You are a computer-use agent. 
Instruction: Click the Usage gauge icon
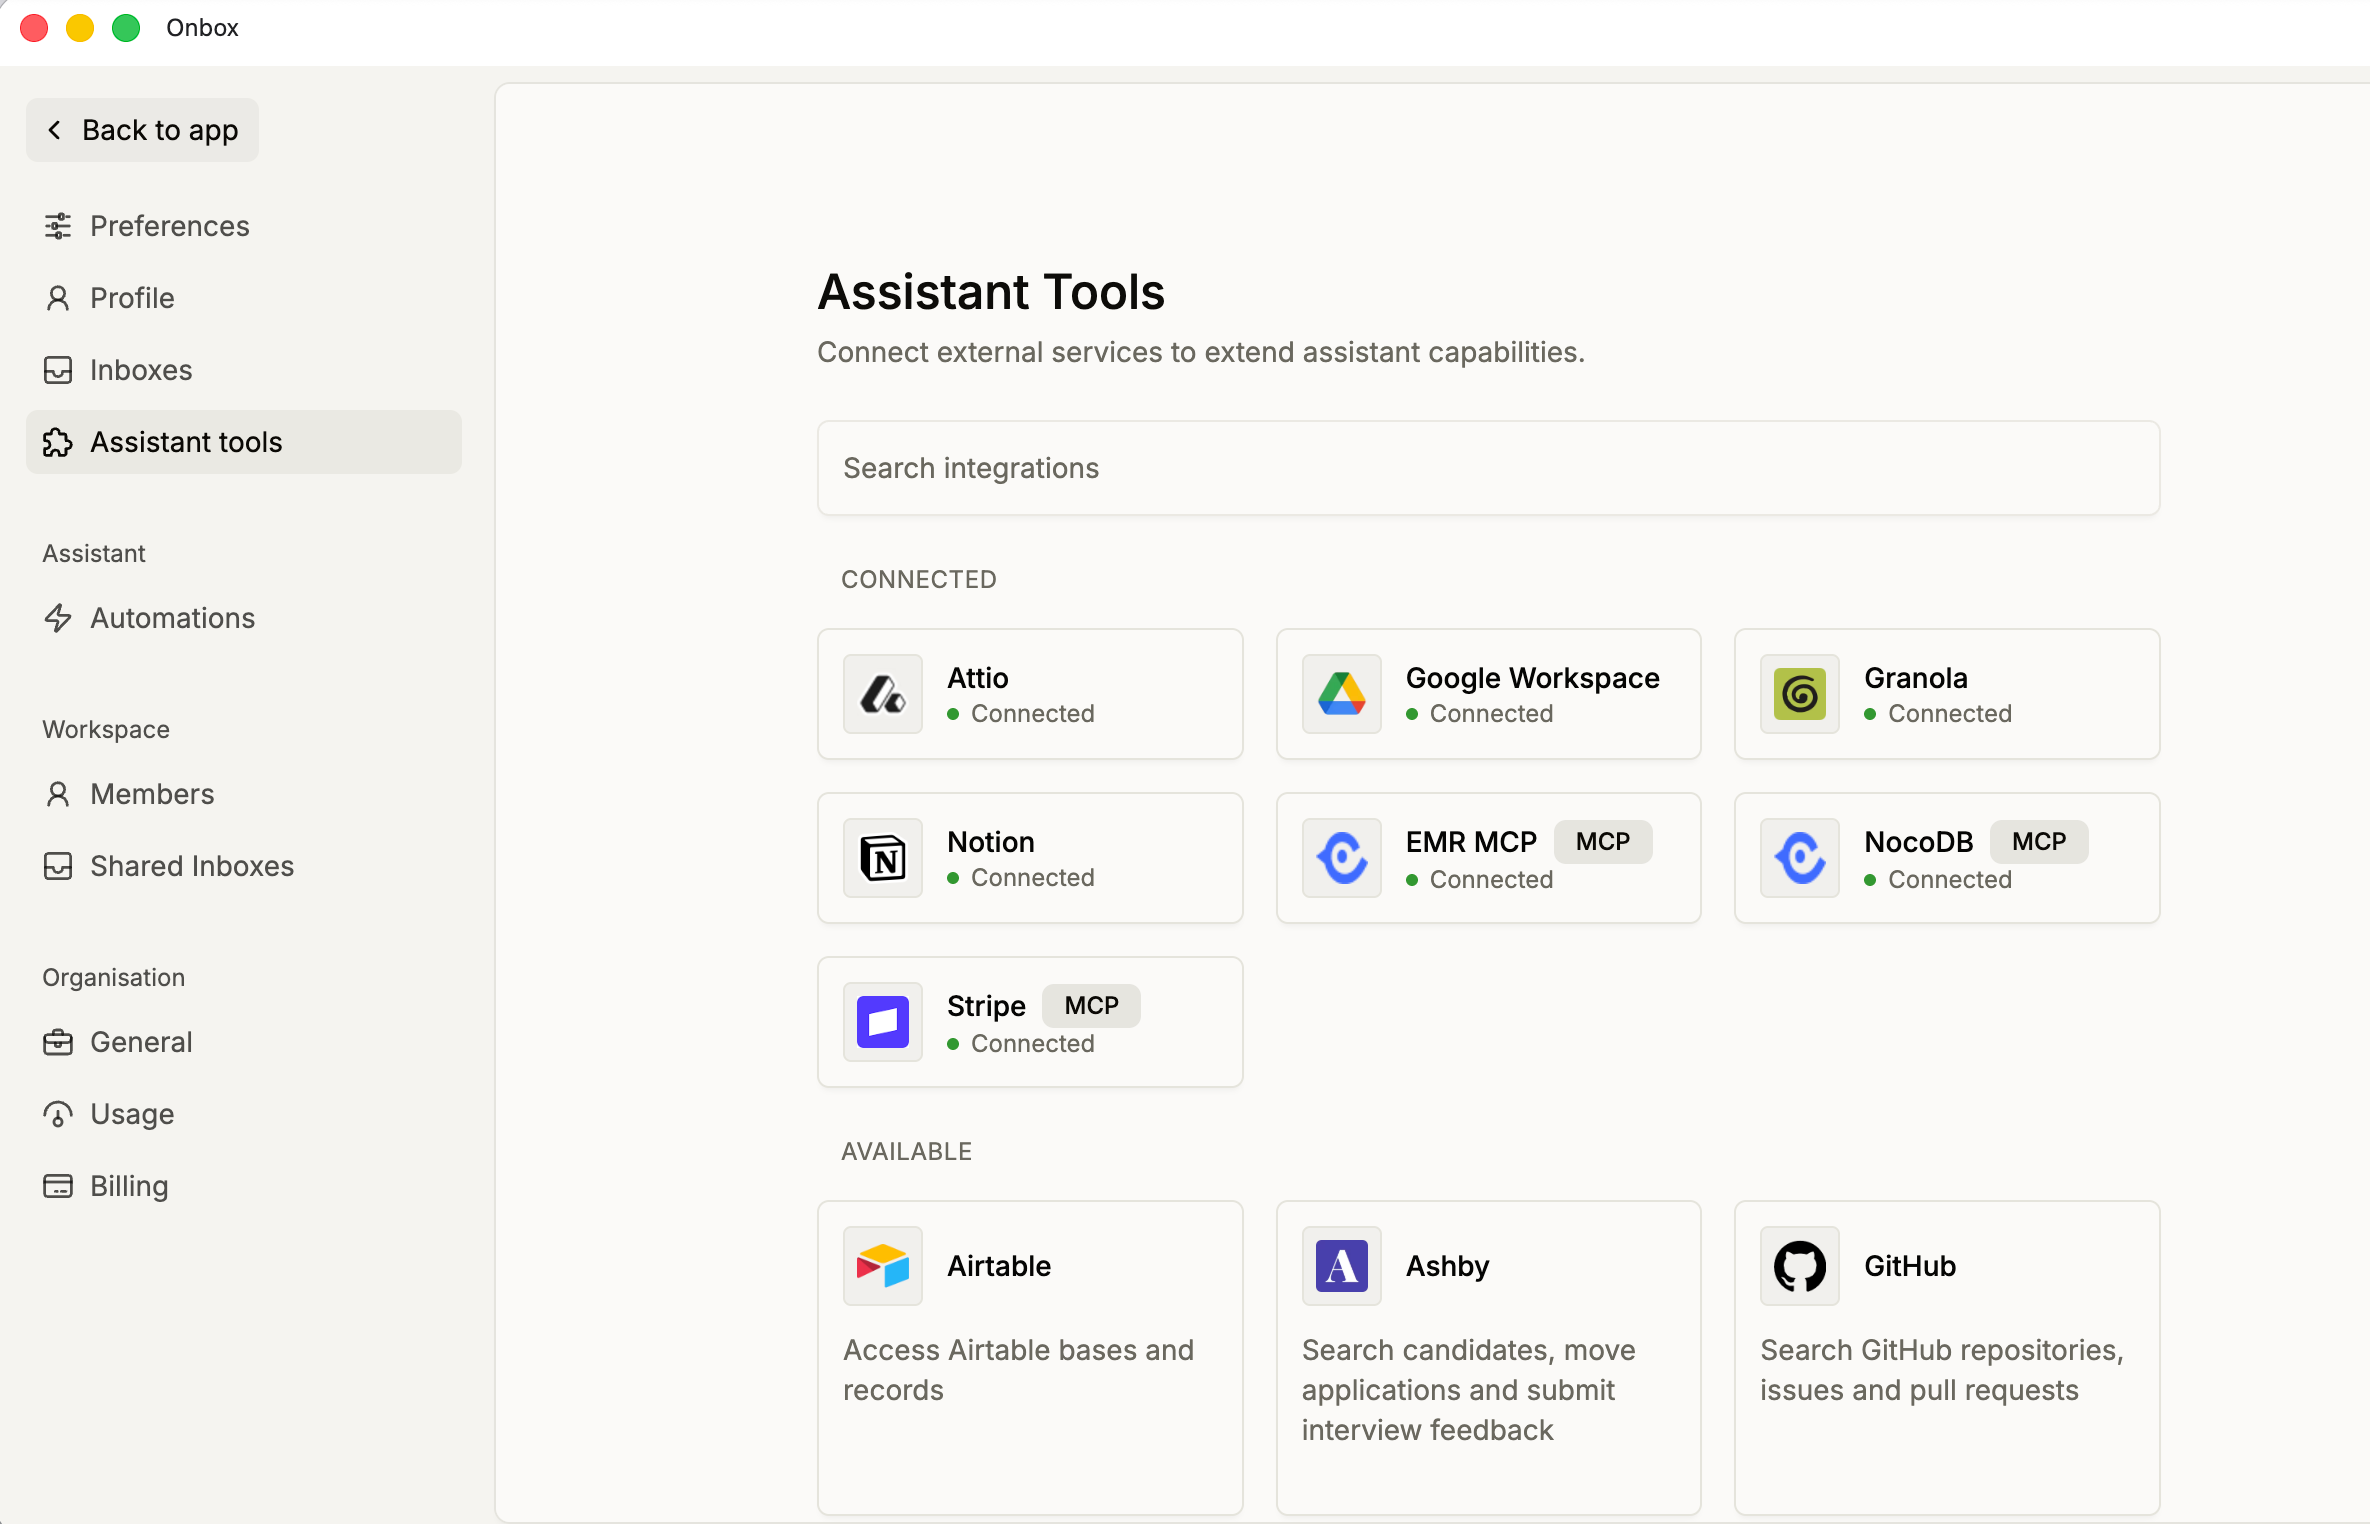pyautogui.click(x=58, y=1114)
